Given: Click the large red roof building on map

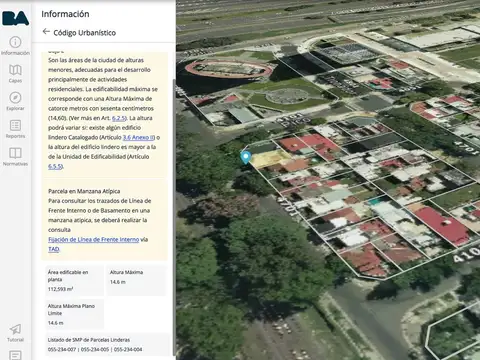Looking at the screenshot, I should tap(442, 225).
